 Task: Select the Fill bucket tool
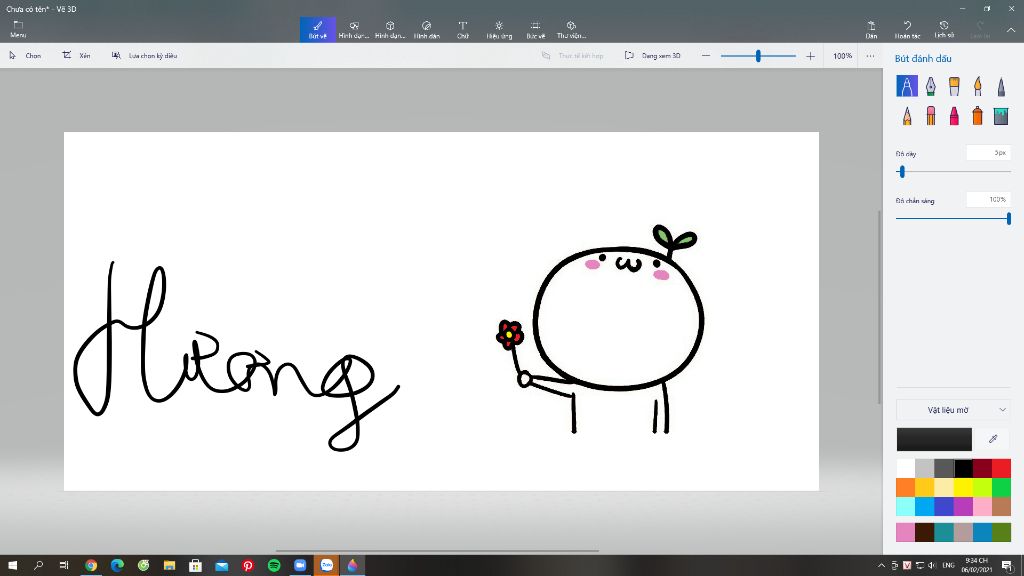[x=1001, y=116]
